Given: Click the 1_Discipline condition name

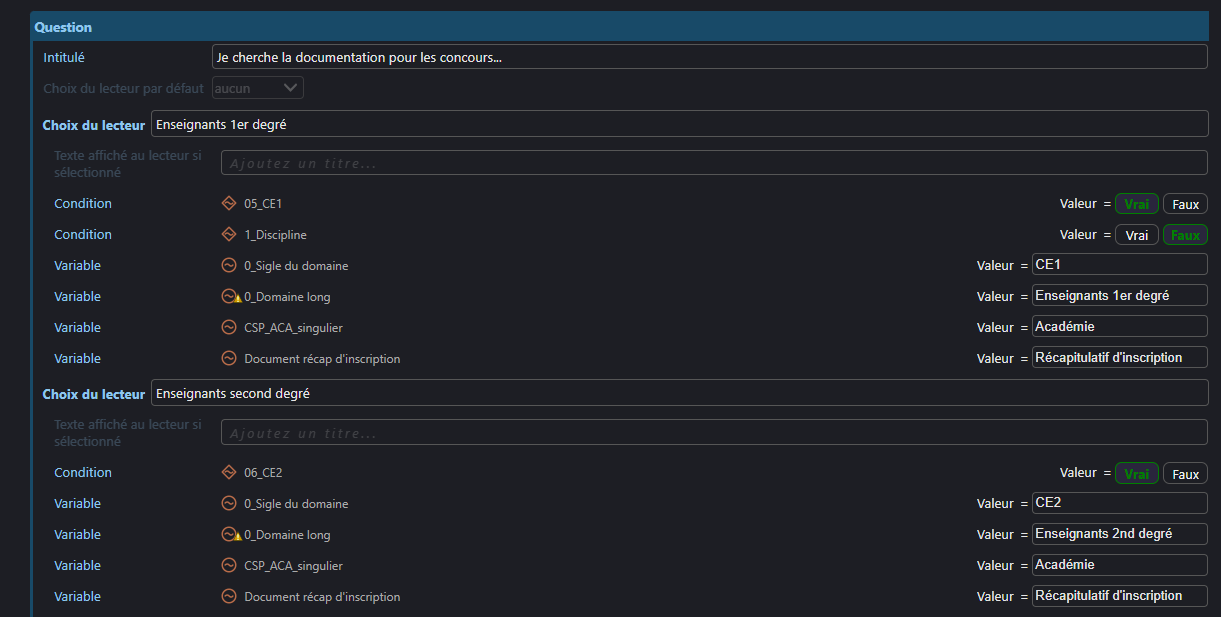Looking at the screenshot, I should click(275, 235).
